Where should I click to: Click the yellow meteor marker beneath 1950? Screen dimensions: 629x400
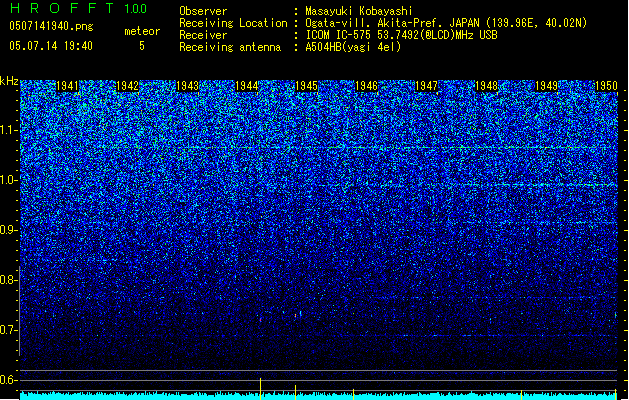click(616, 394)
